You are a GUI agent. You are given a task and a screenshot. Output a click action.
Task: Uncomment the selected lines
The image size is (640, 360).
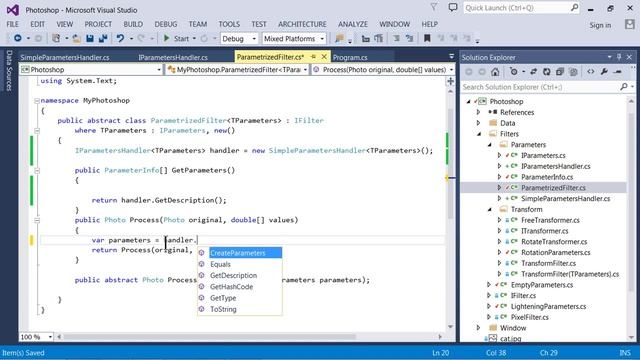click(409, 38)
